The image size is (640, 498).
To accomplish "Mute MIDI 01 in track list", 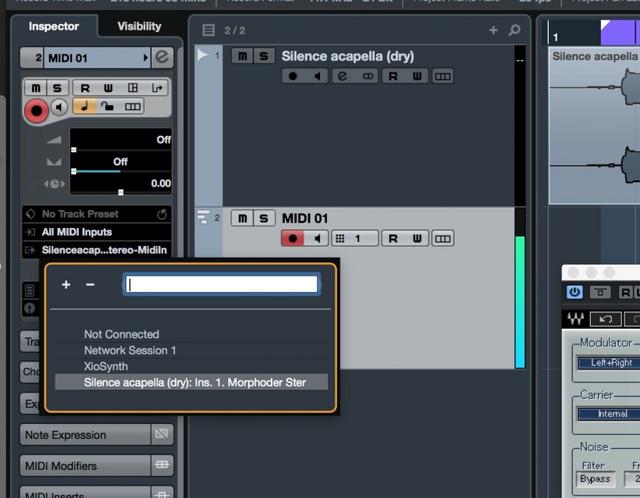I will 242,218.
